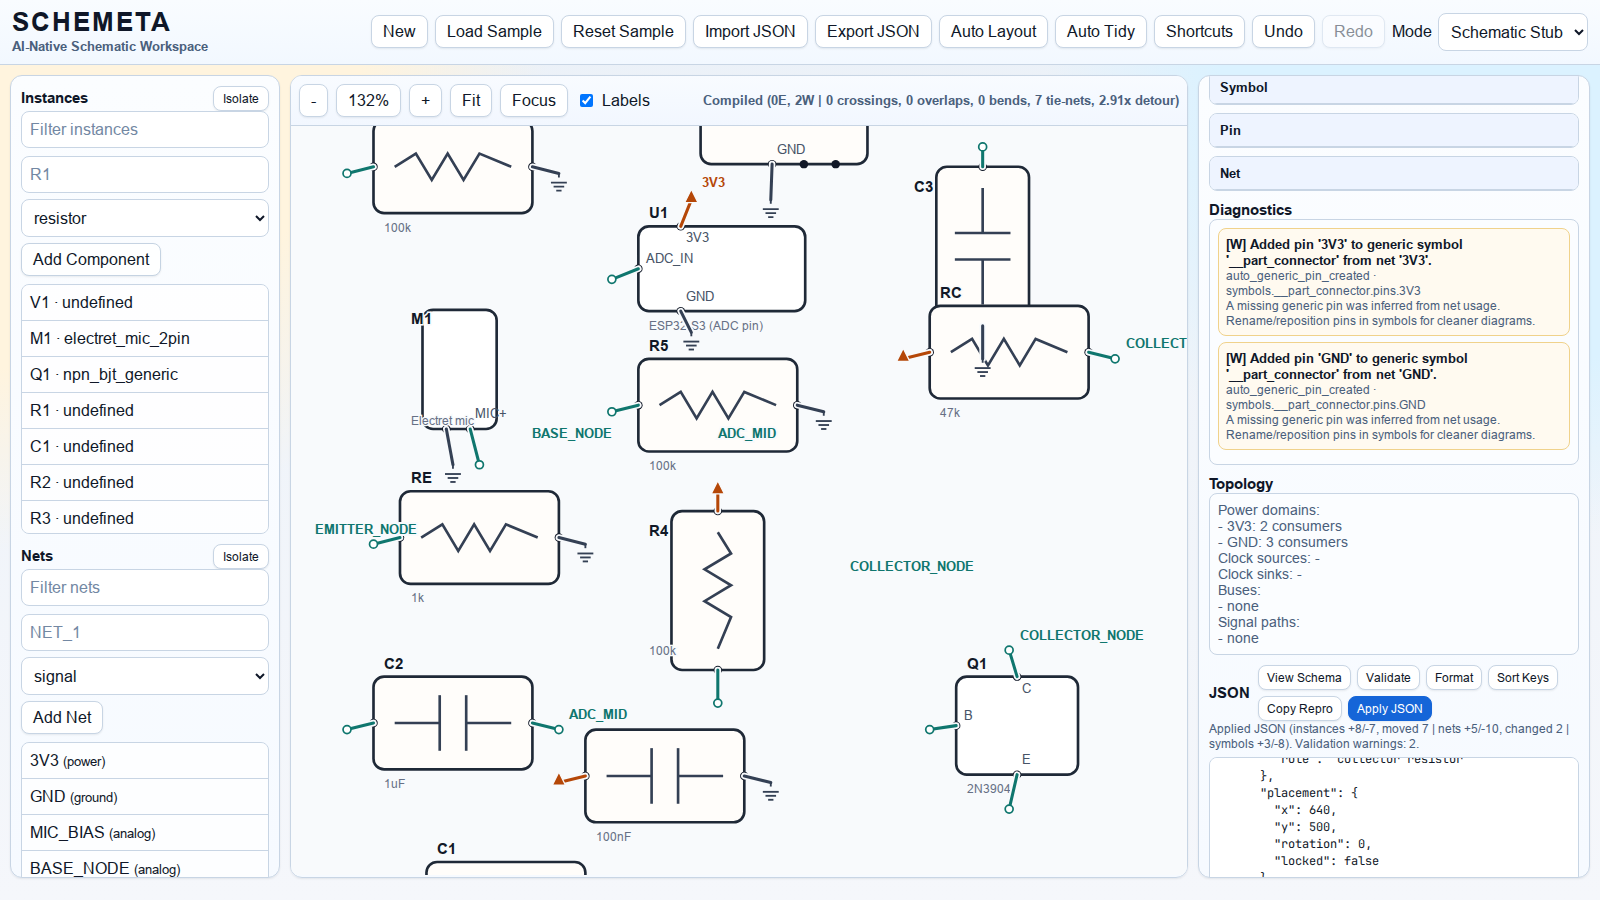Click the Apply JSON button
This screenshot has width=1600, height=900.
(x=1389, y=708)
